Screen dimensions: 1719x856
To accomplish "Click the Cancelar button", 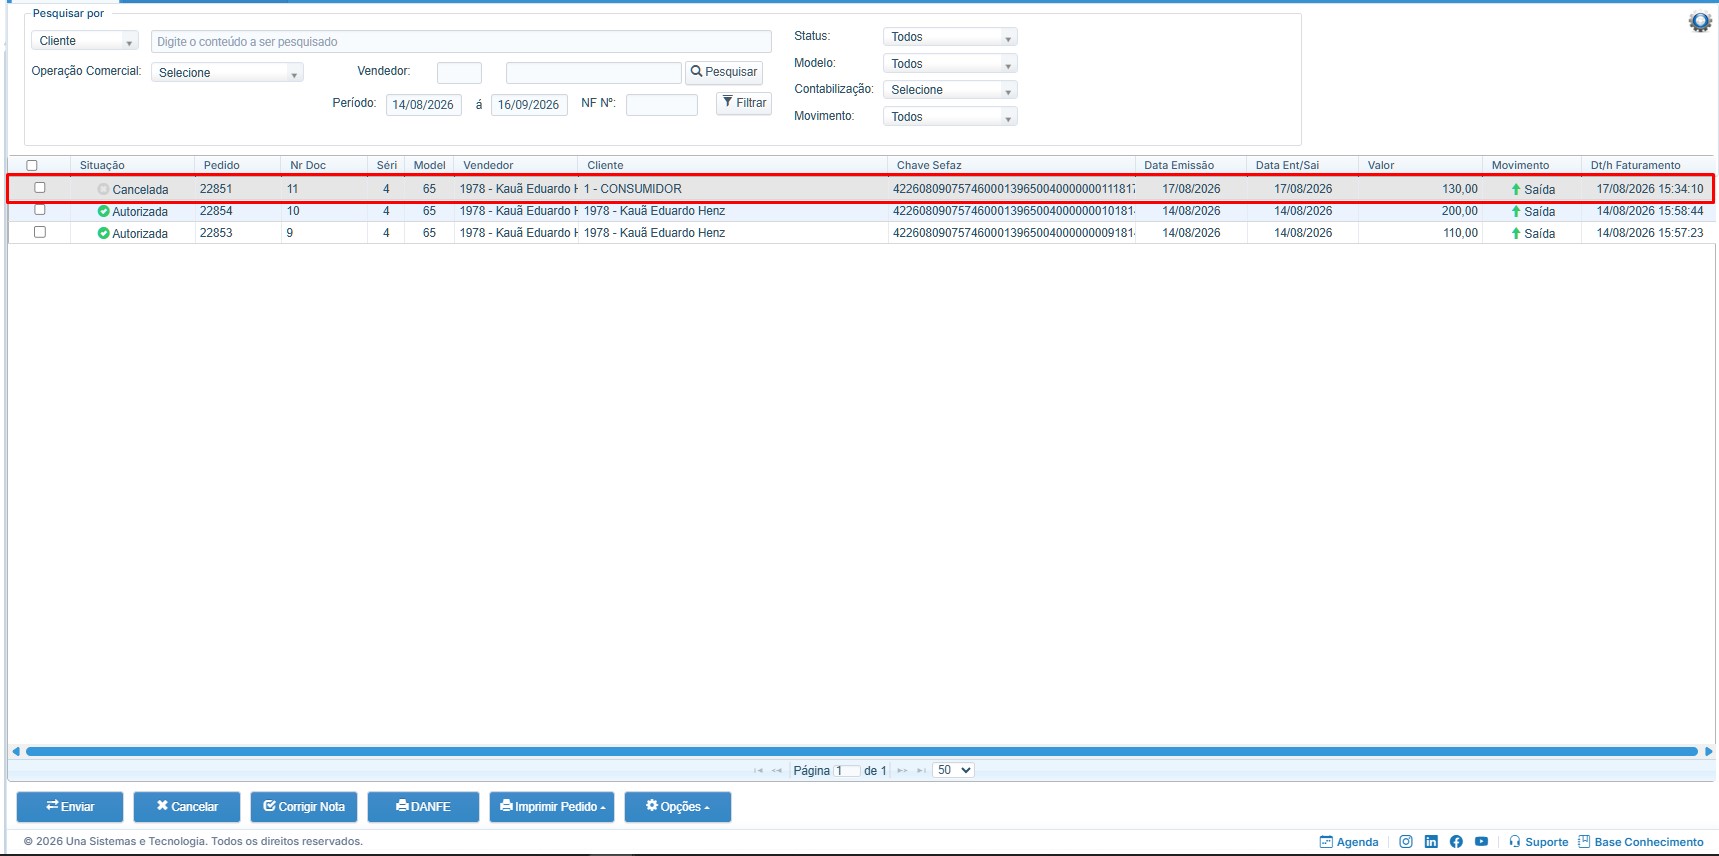I will tap(187, 807).
